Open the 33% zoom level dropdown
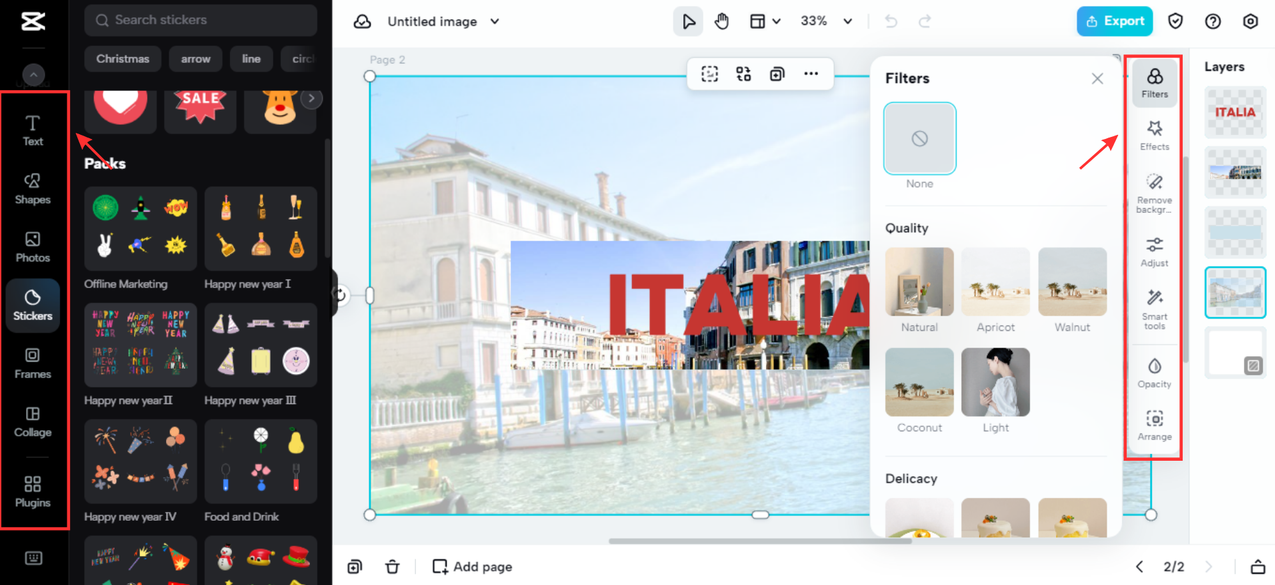 [x=826, y=21]
